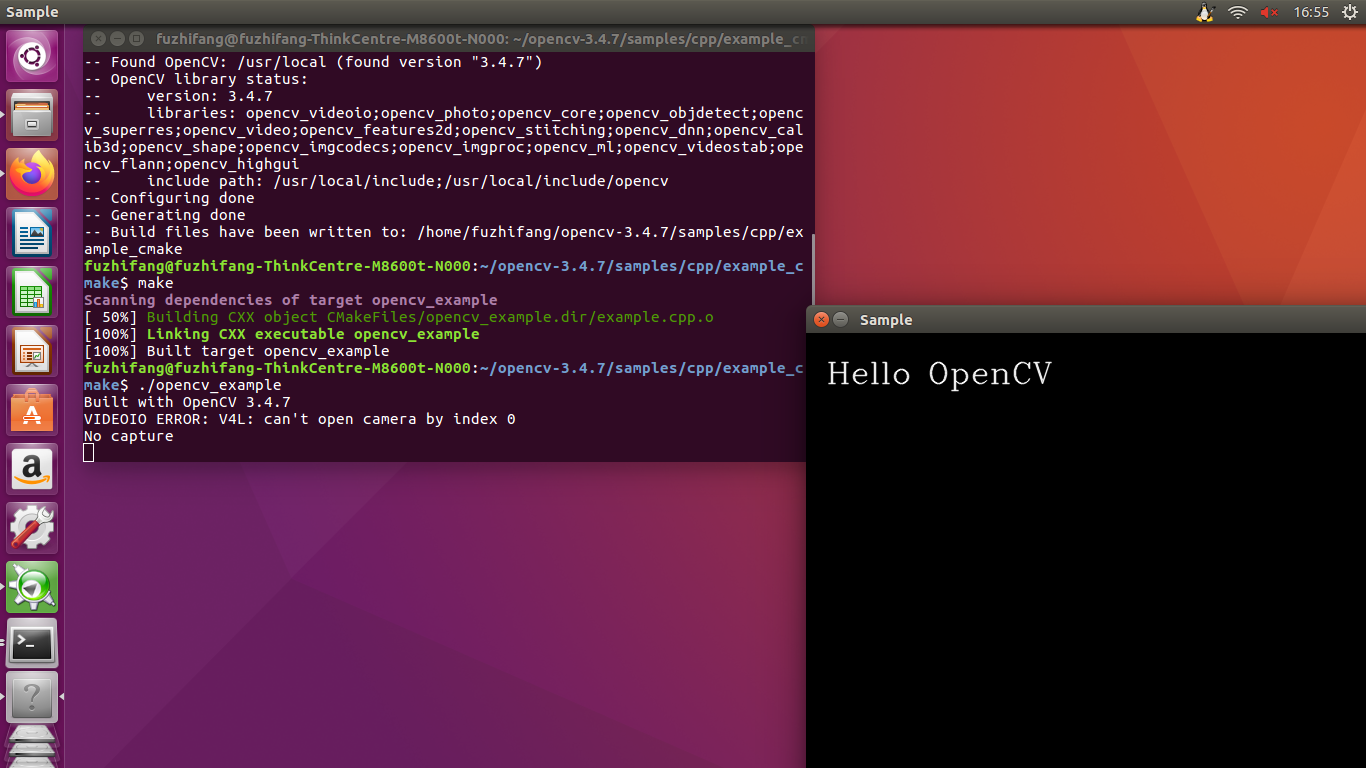Open the Ubuntu dash search launcher

coord(33,56)
